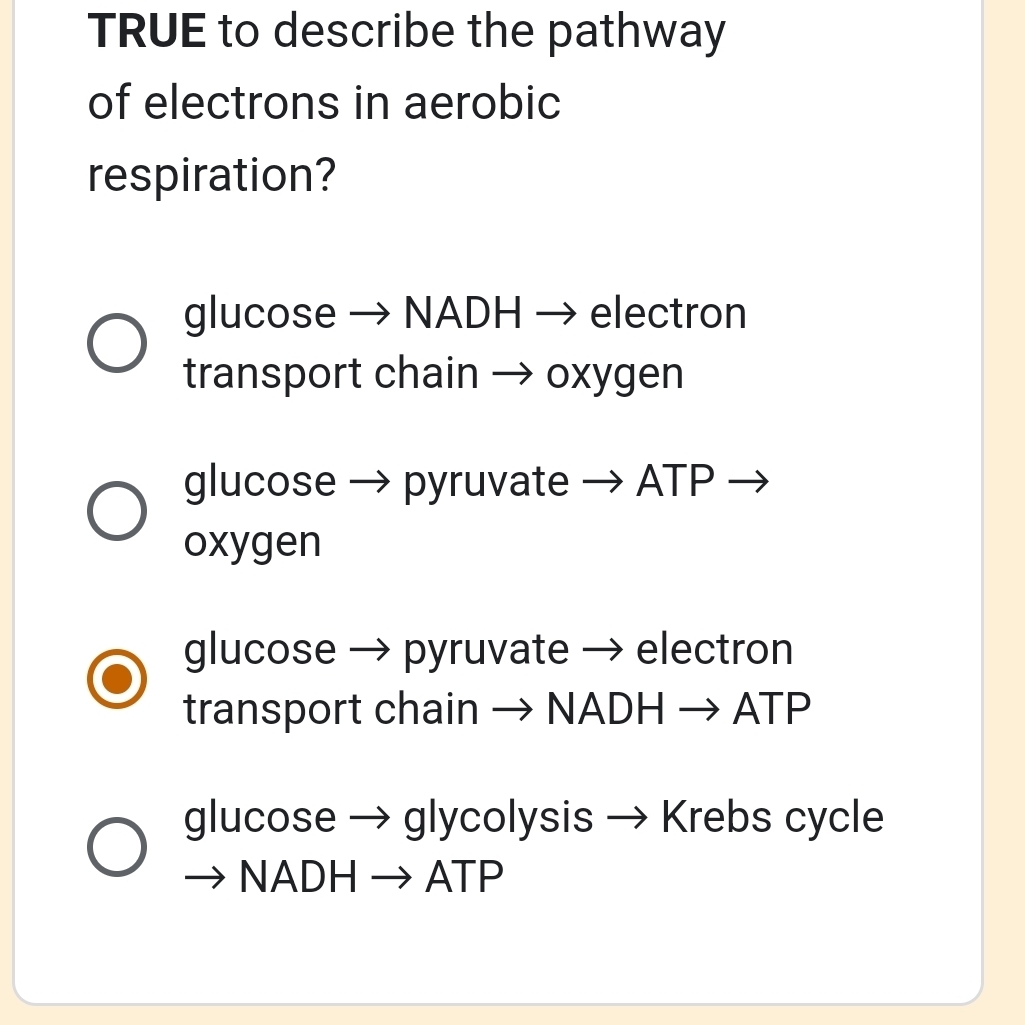Viewport: 1025px width, 1025px height.
Task: Click the word glycolysis in the last answer
Action: pyautogui.click(x=497, y=816)
